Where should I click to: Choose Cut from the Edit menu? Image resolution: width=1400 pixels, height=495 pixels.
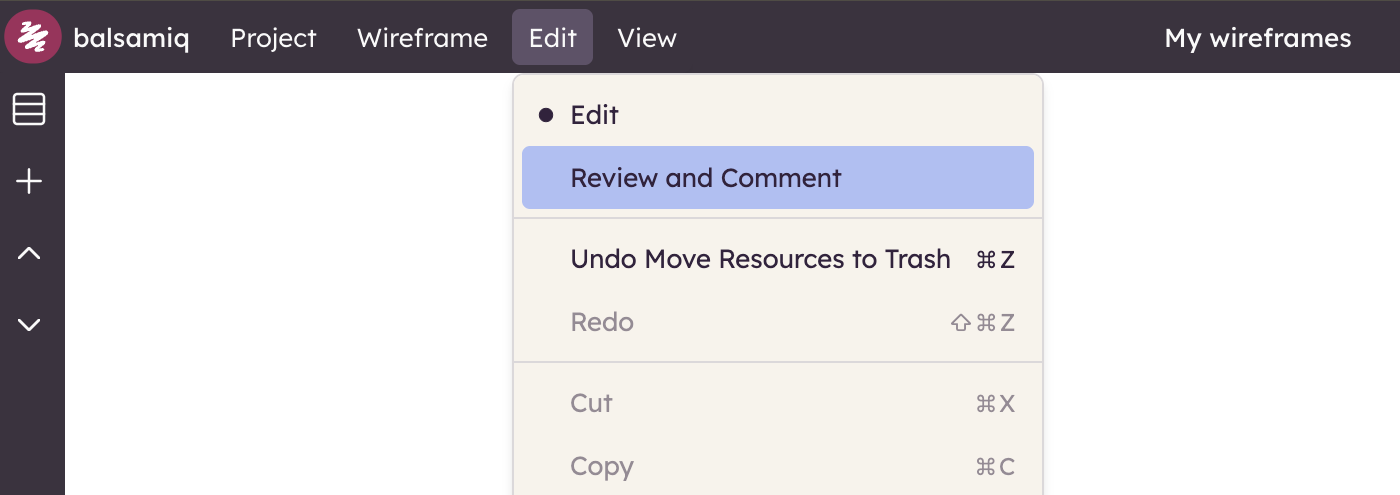pos(591,403)
